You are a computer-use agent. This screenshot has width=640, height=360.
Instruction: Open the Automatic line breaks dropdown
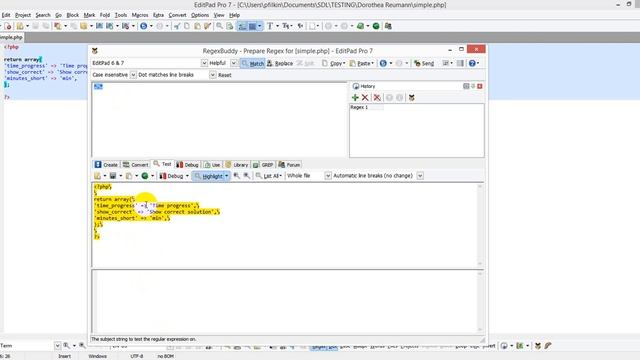click(420, 176)
